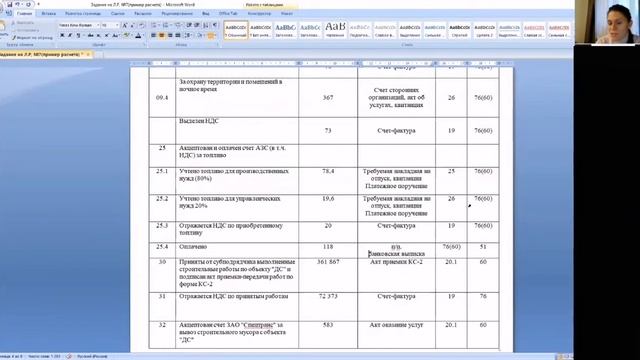Toggle Underline formatting
This screenshot has width=640, height=360.
coord(78,36)
